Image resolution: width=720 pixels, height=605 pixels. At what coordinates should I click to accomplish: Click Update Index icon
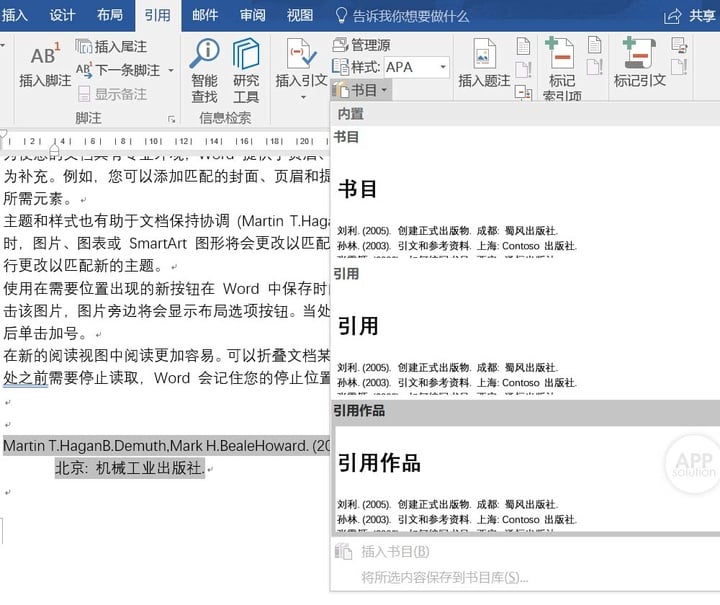tap(594, 67)
